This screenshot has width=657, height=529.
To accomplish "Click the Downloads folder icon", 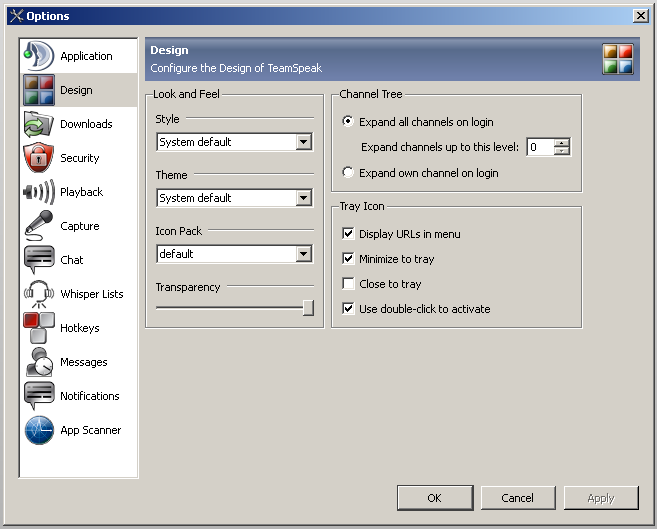I will point(39,124).
